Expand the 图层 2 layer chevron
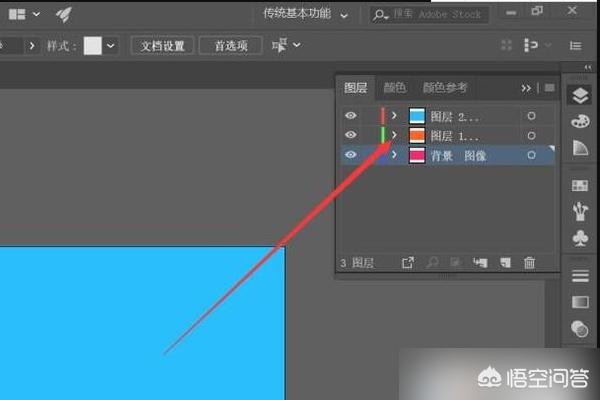600x400 pixels. pos(394,116)
